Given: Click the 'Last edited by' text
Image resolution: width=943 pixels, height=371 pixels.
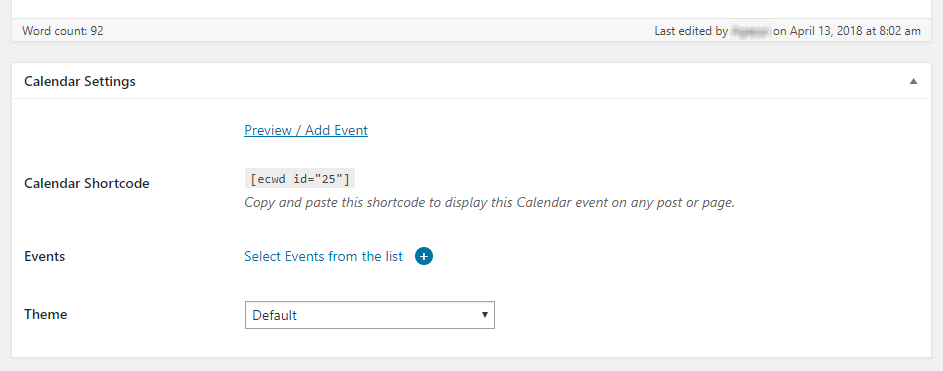Looking at the screenshot, I should [x=692, y=31].
